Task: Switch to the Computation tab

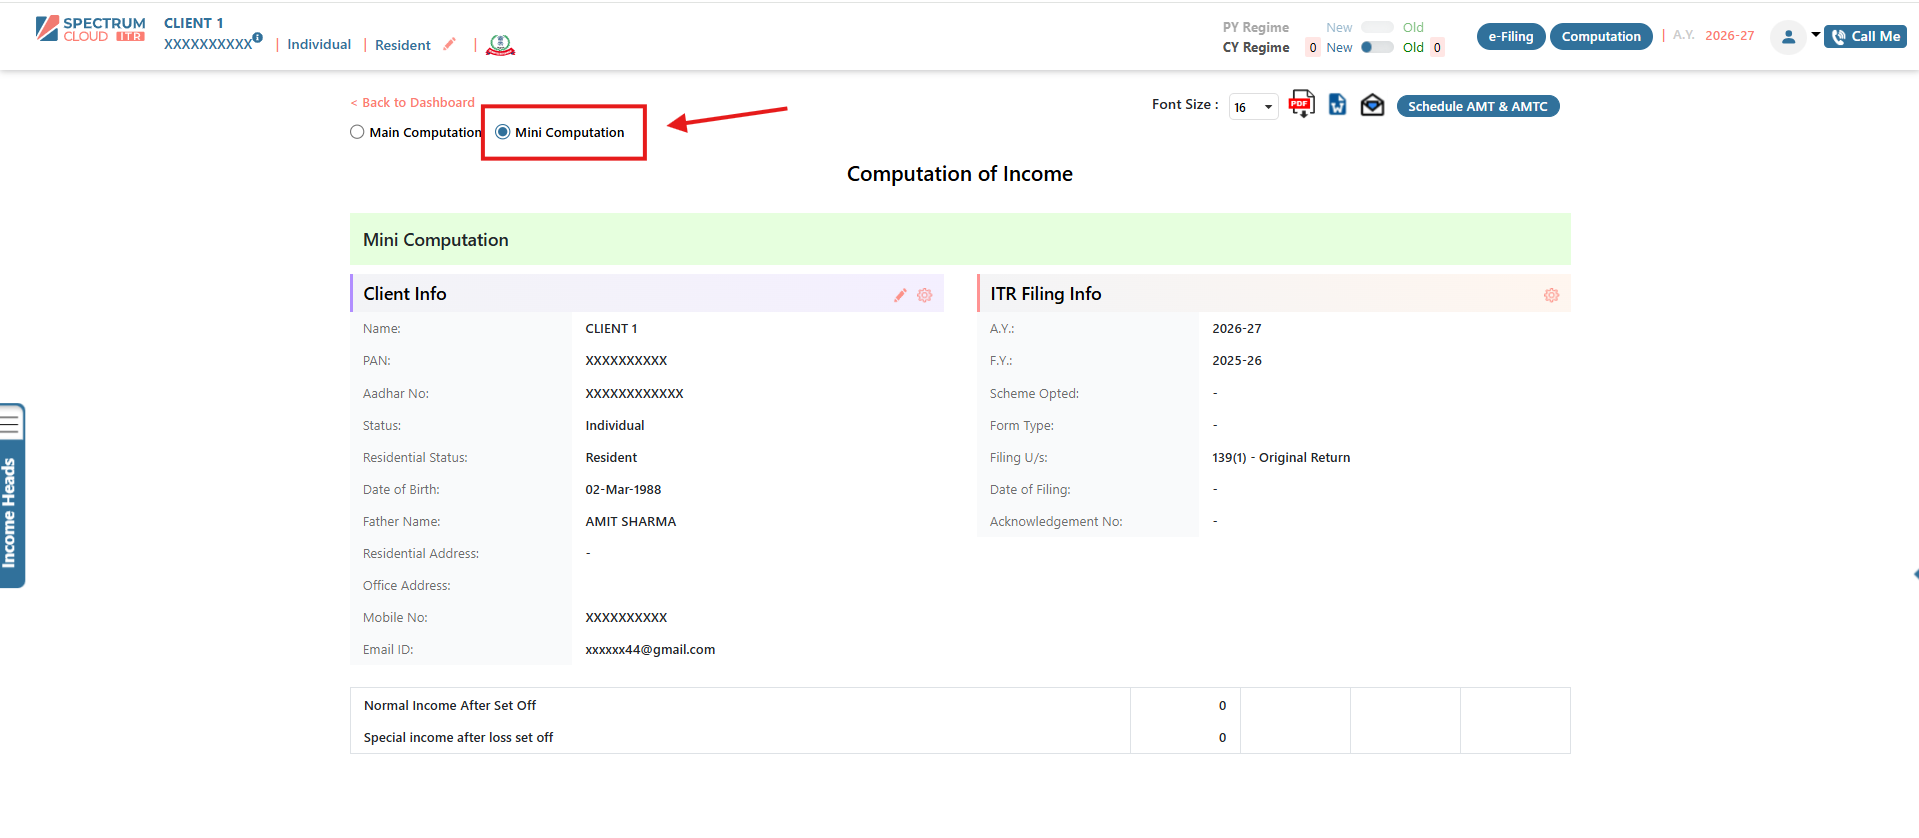Action: click(1601, 37)
